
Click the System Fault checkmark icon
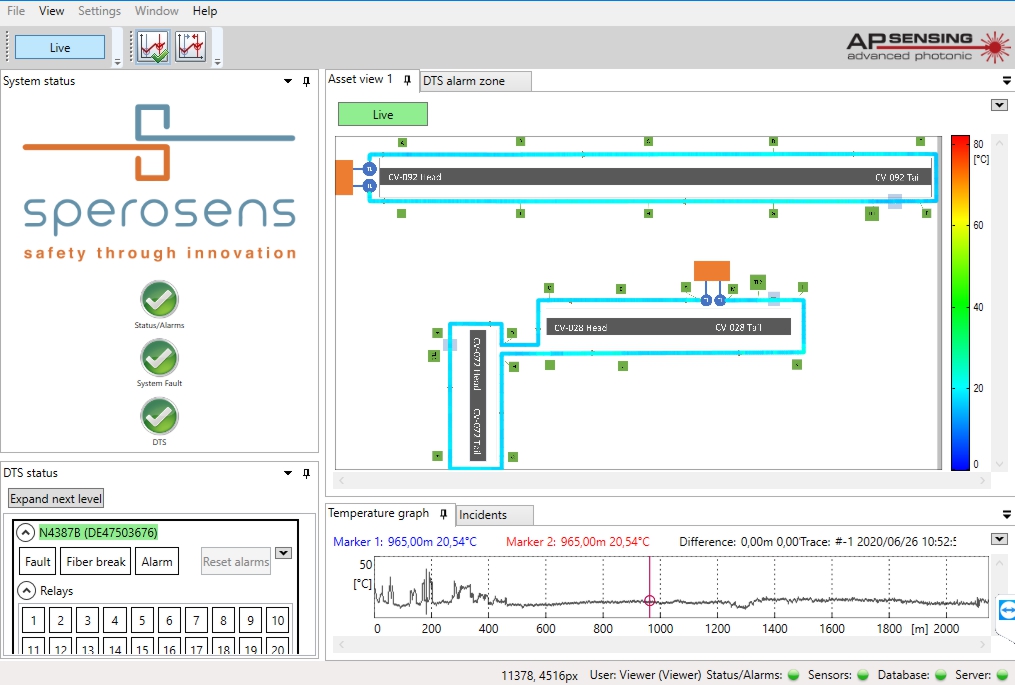pos(159,357)
